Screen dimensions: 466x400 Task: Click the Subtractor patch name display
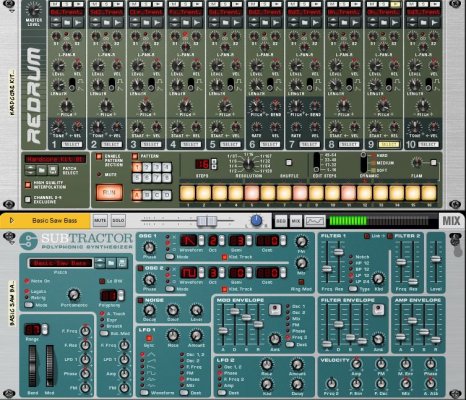coord(60,263)
